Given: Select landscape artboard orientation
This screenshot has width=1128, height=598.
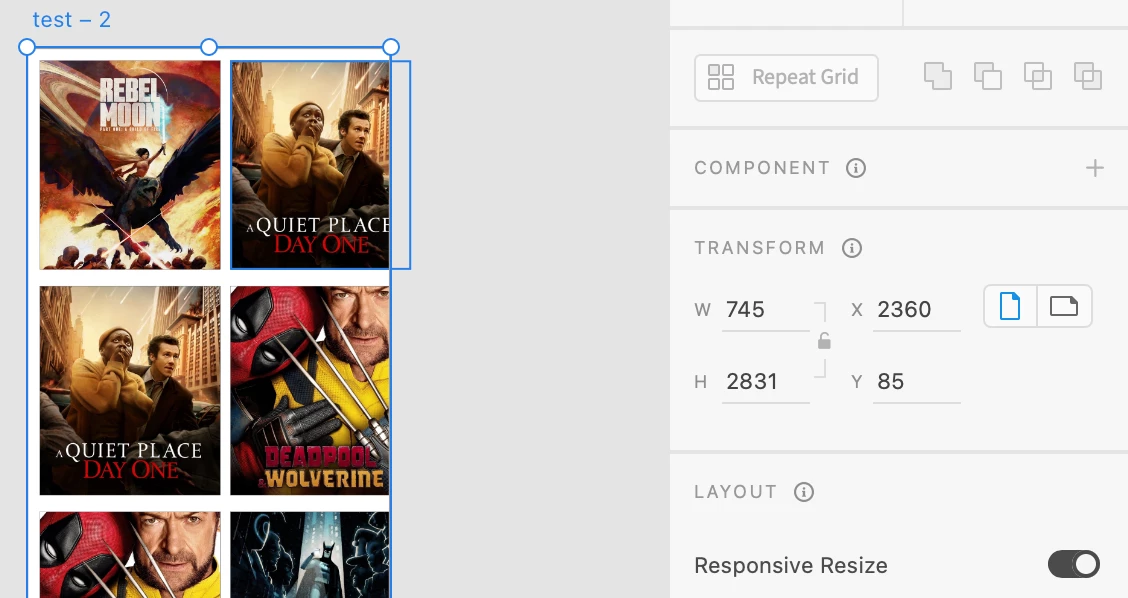Looking at the screenshot, I should point(1064,307).
